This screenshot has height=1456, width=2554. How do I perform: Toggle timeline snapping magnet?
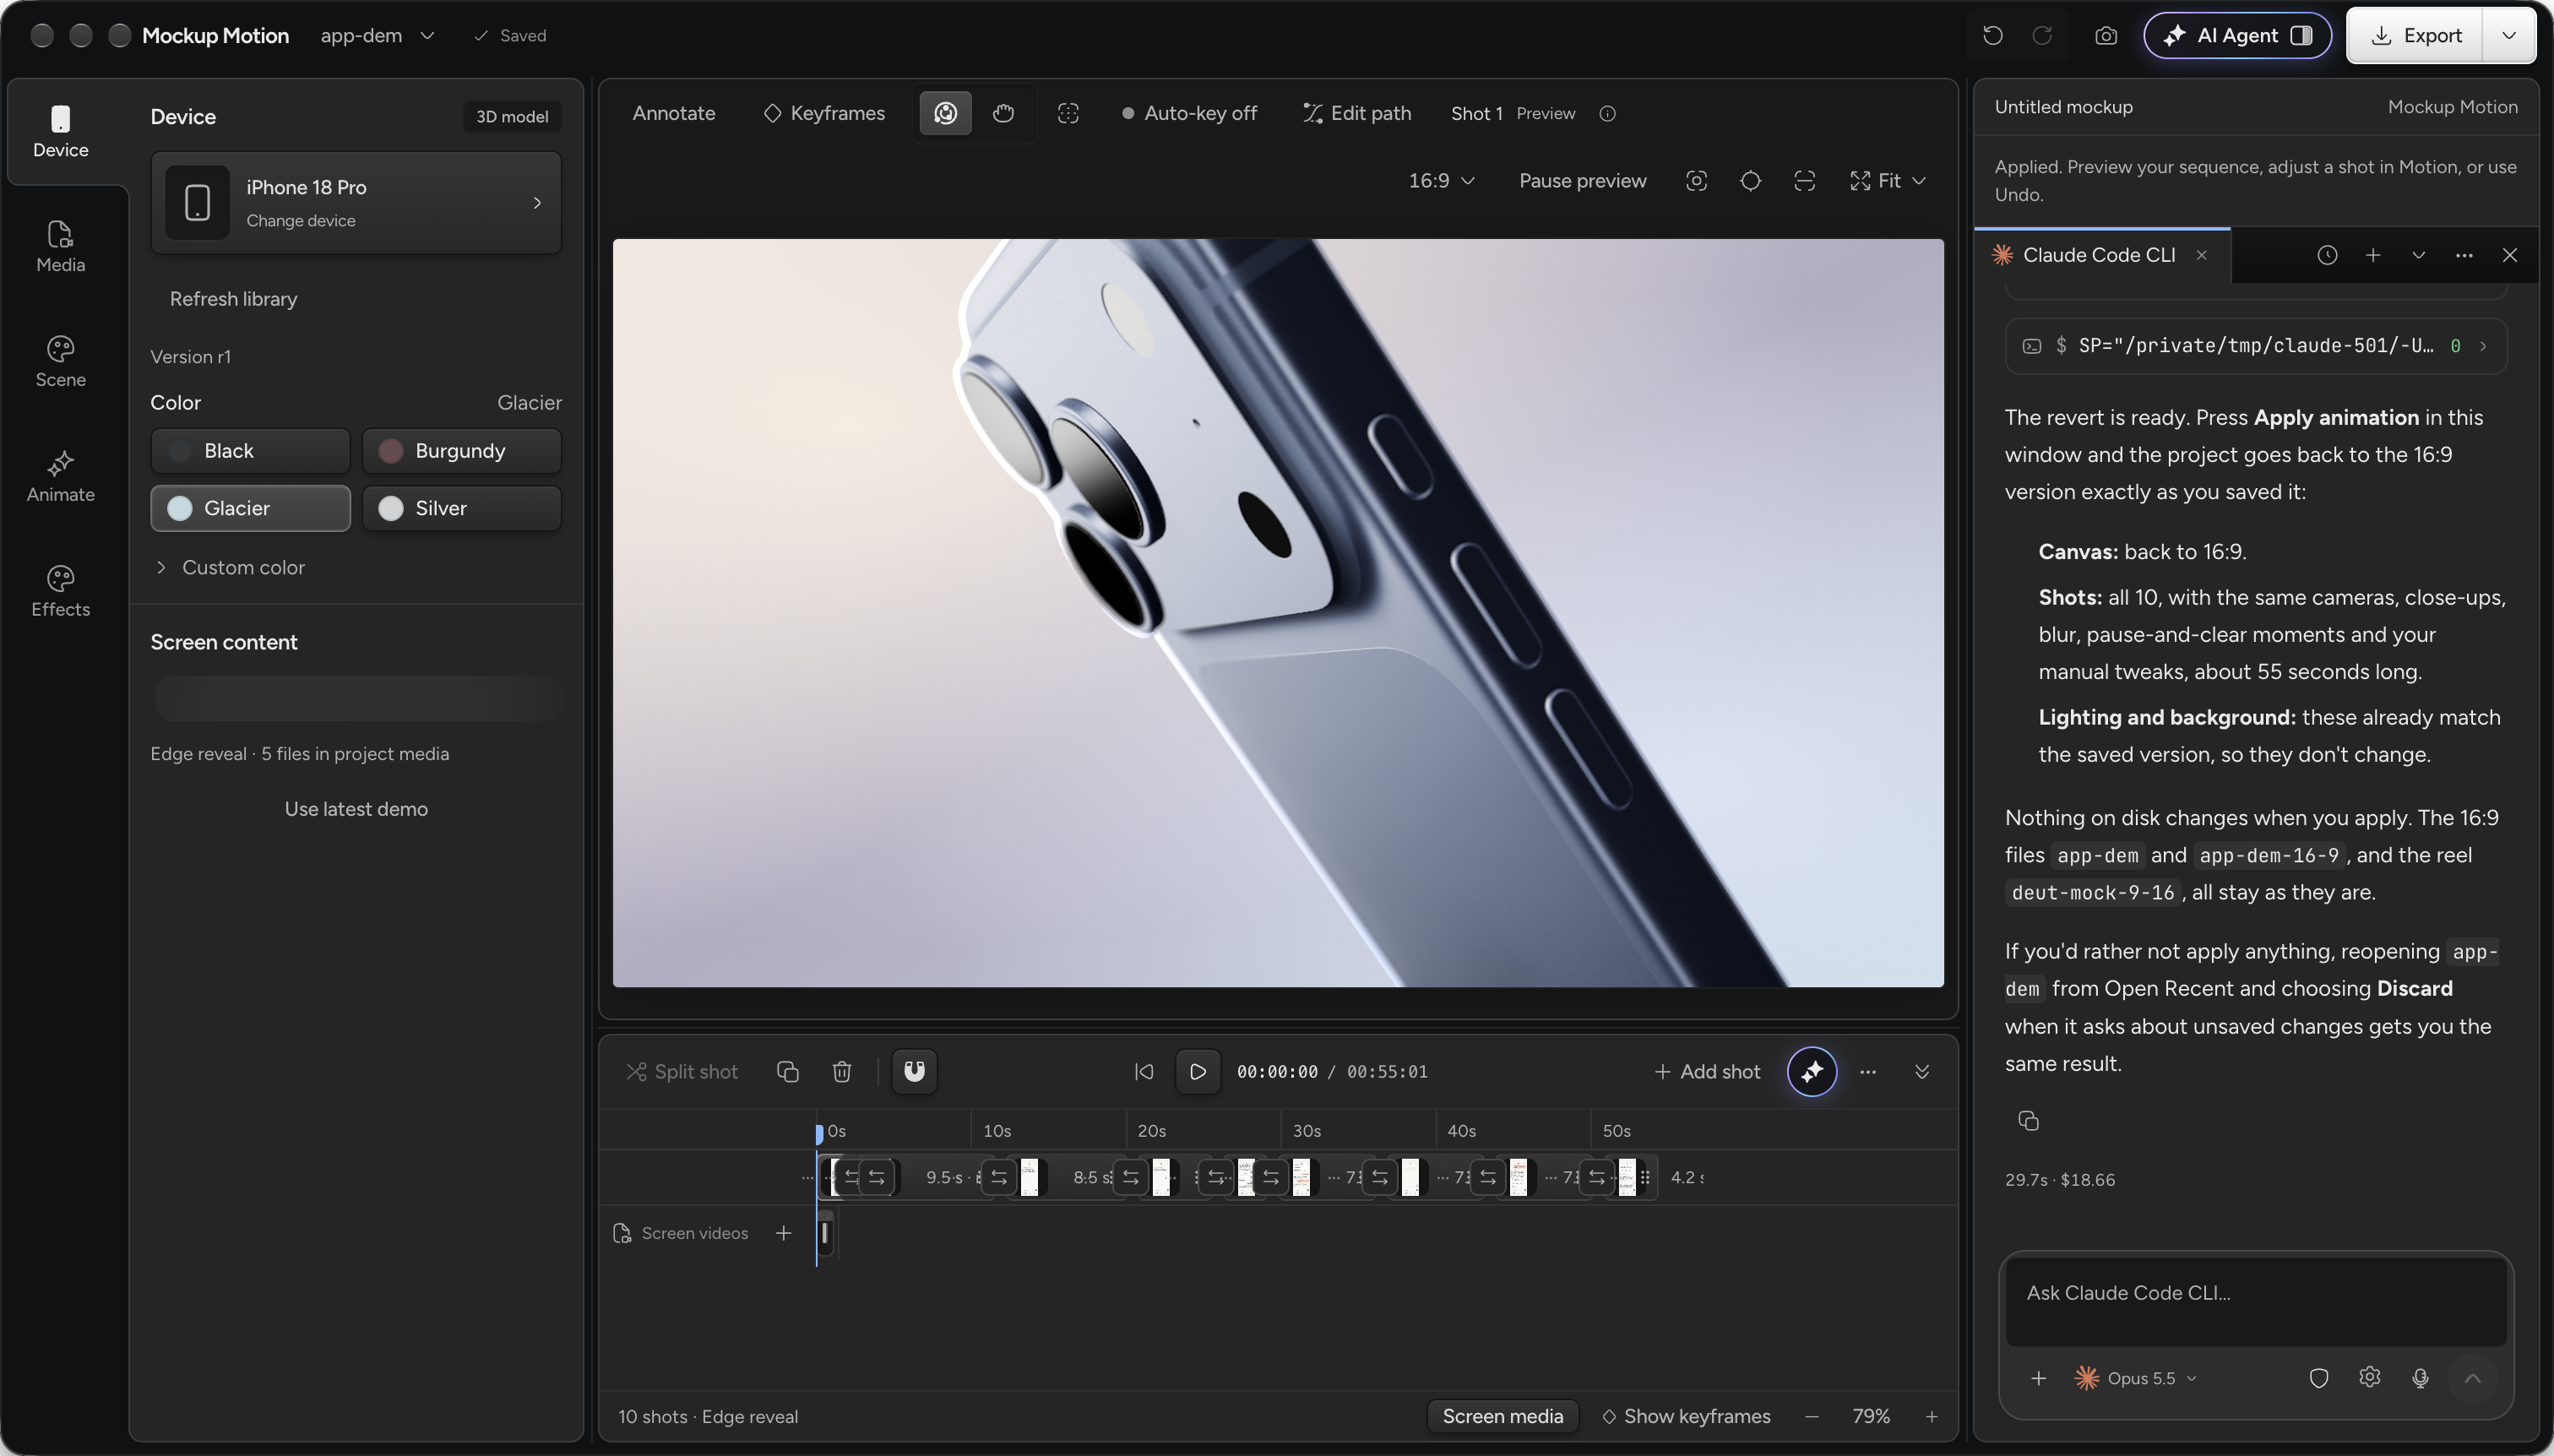(914, 1072)
